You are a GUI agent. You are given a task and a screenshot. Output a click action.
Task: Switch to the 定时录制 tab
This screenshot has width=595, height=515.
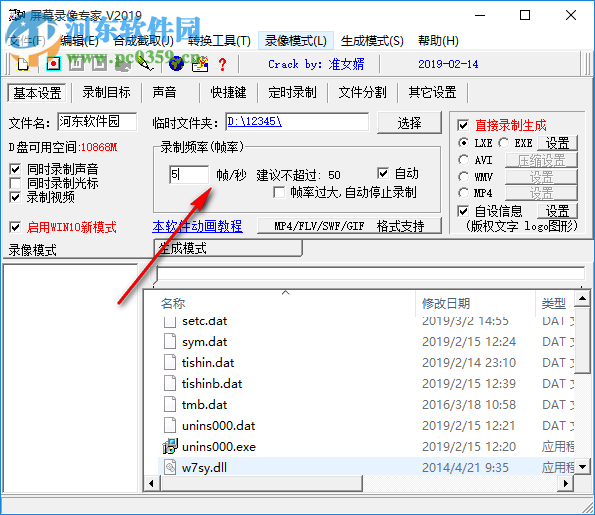[x=292, y=92]
